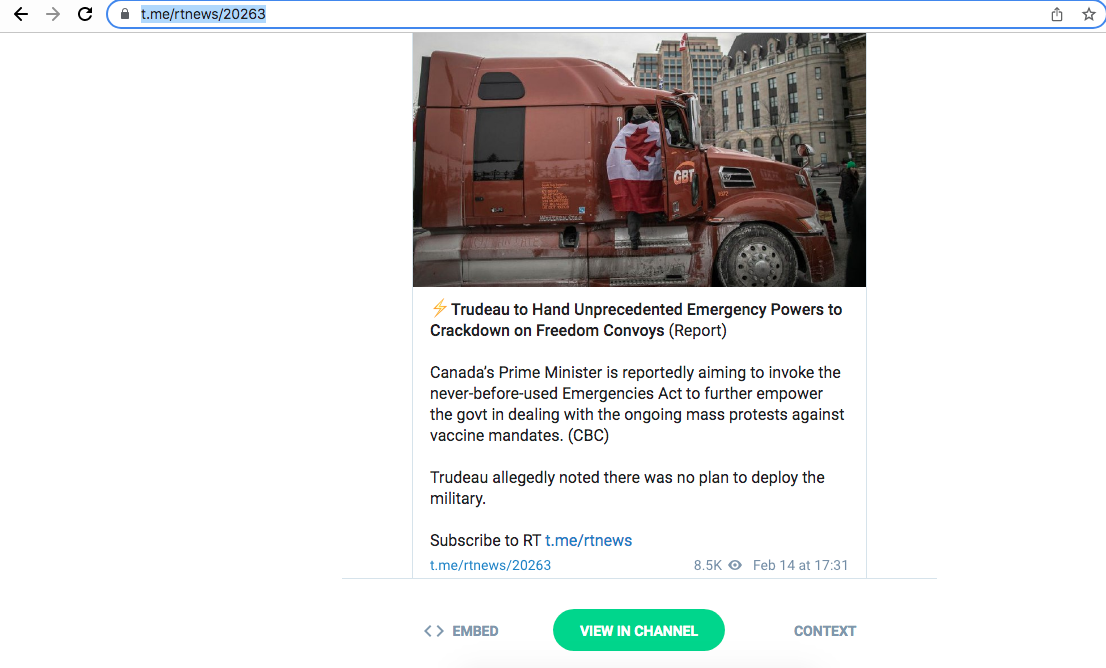The image size is (1106, 668).
Task: Click the VIEW IN CHANNEL button
Action: click(638, 631)
